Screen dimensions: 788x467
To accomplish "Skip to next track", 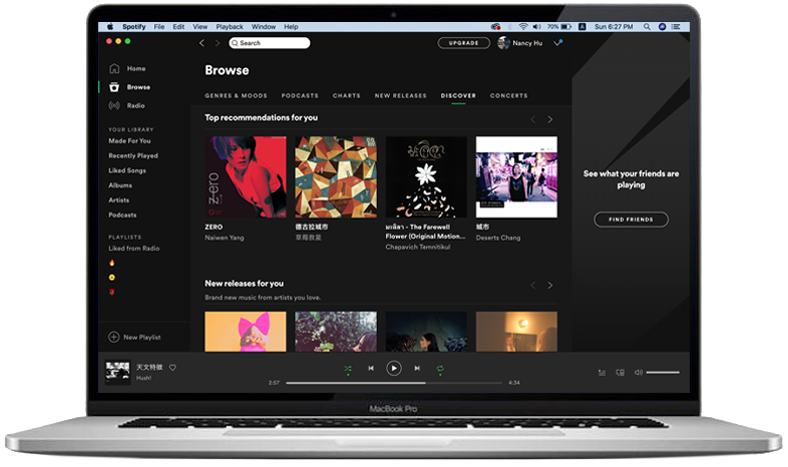I will point(417,368).
